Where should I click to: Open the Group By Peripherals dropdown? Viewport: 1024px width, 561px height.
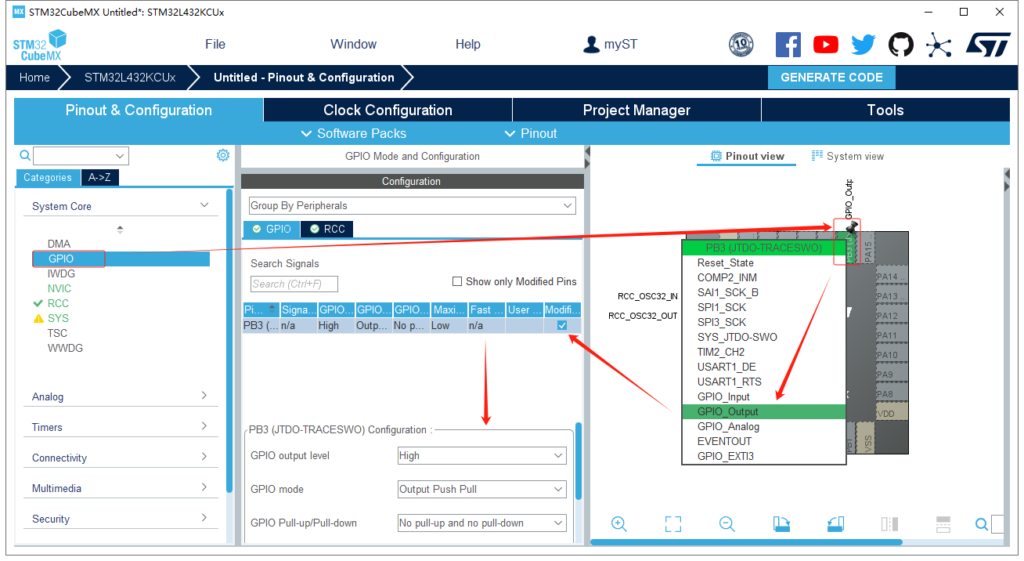tap(411, 206)
